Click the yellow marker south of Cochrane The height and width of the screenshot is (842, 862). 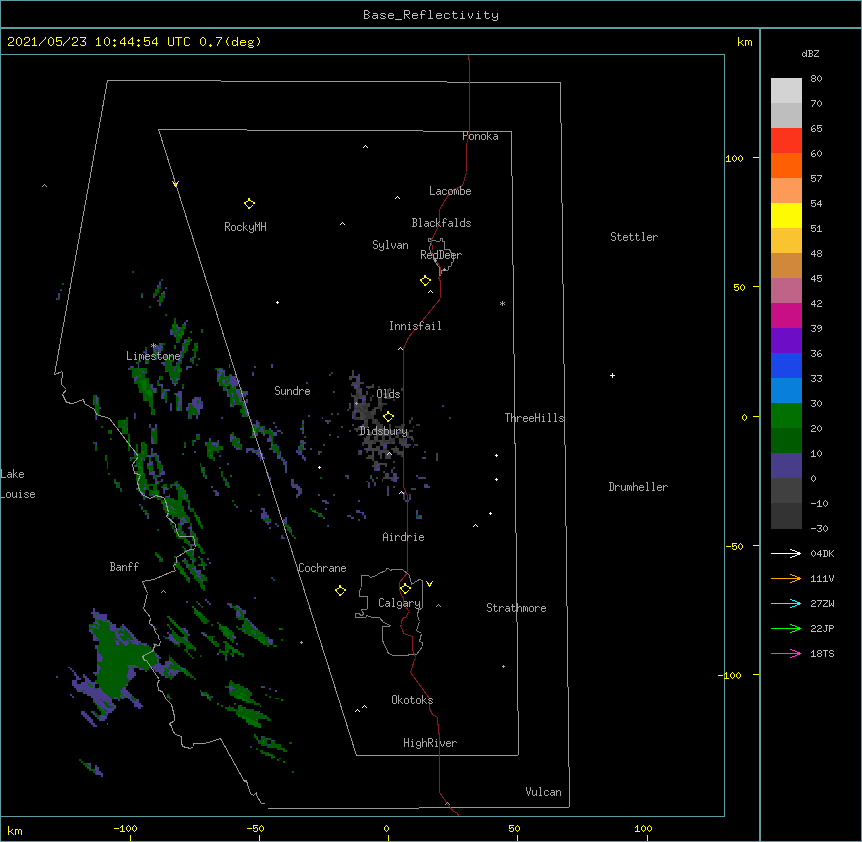(x=340, y=590)
